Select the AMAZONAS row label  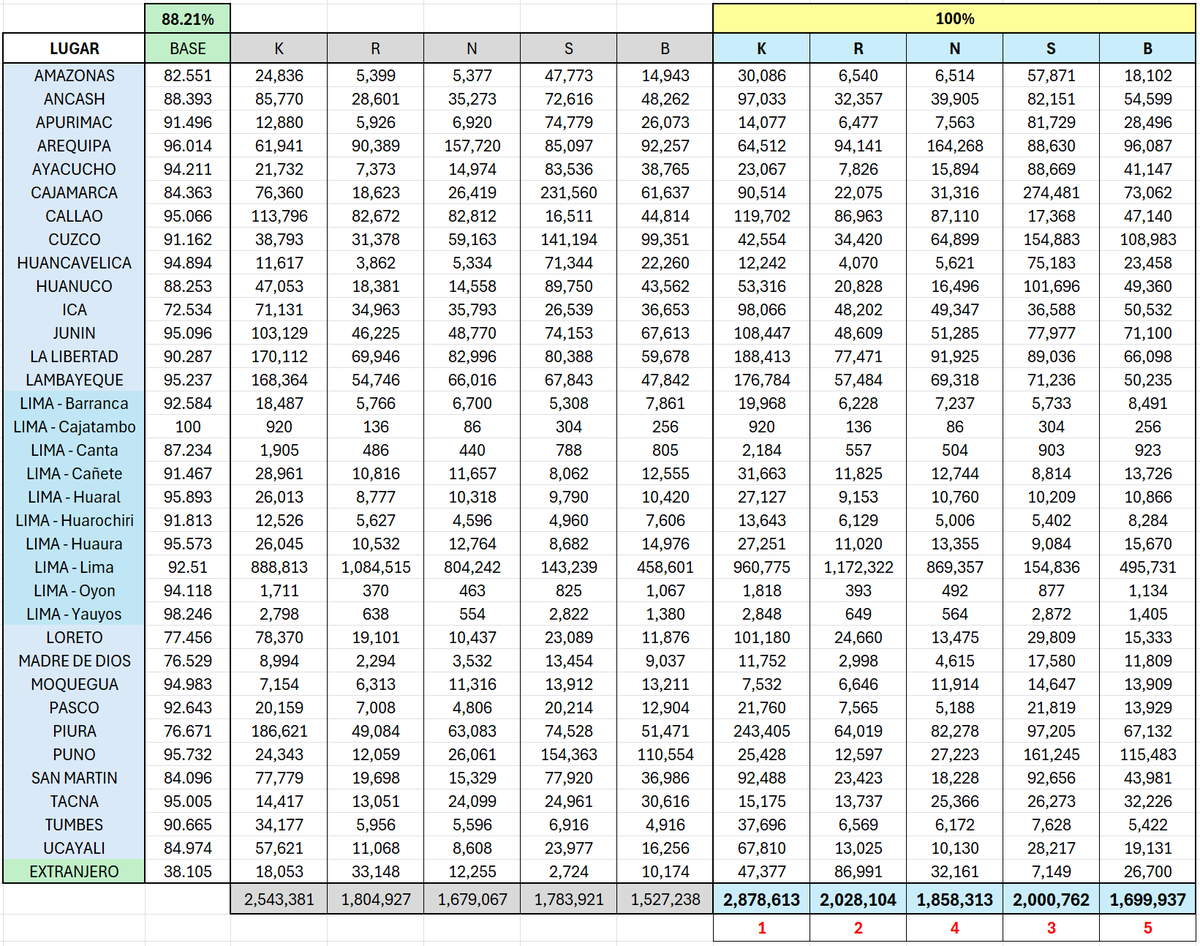point(74,75)
